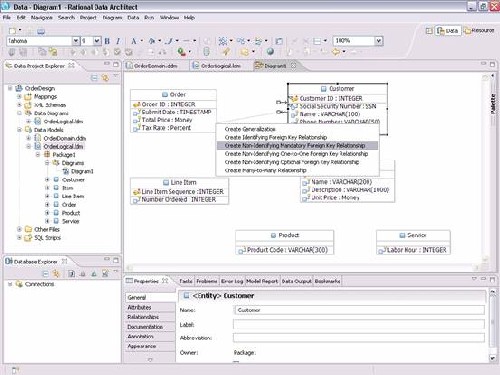Viewport: 500px width, 375px height.
Task: Toggle italic formatting in toolbar
Action: (x=118, y=41)
